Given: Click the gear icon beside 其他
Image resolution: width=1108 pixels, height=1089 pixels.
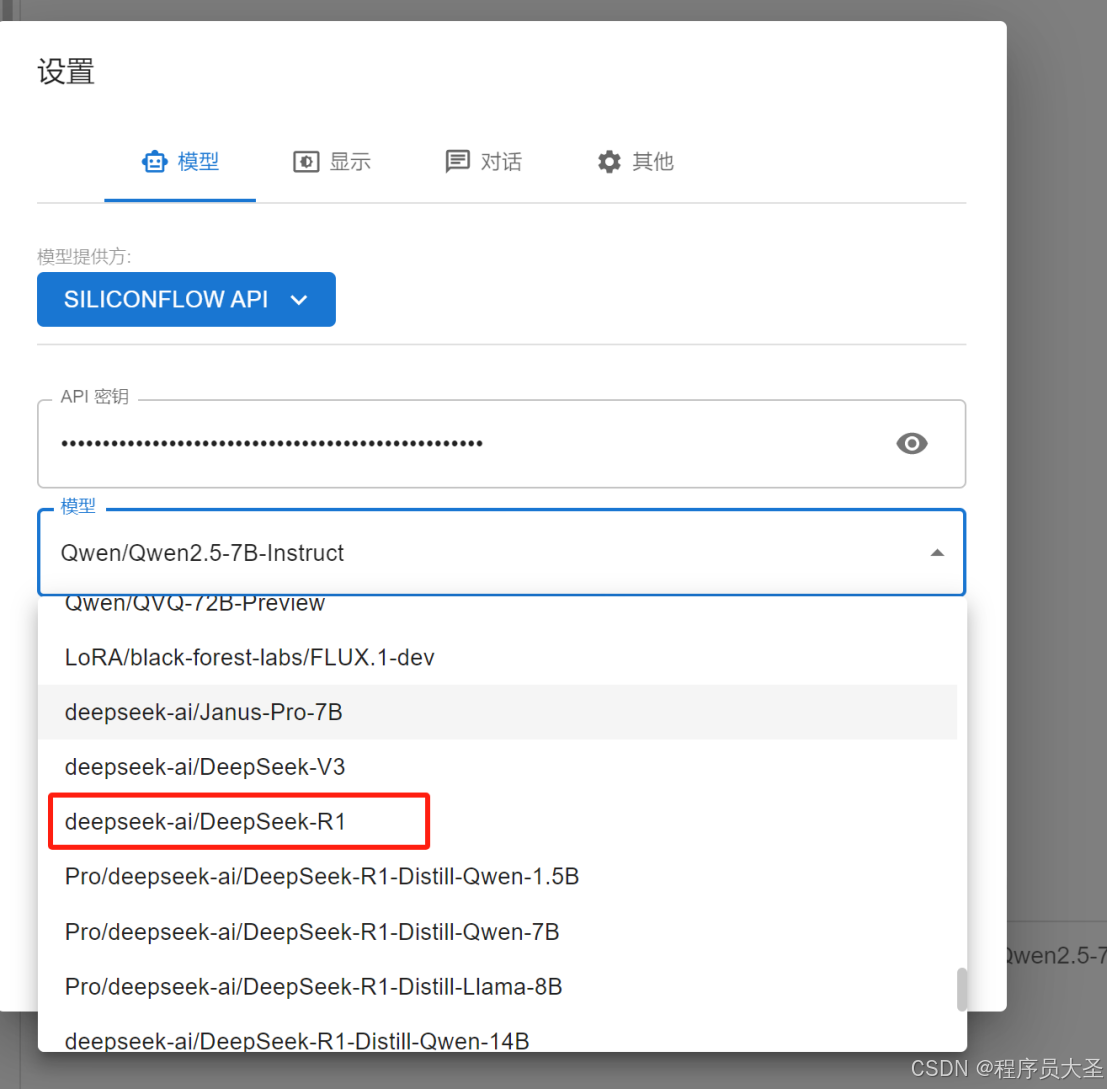Looking at the screenshot, I should pos(609,162).
